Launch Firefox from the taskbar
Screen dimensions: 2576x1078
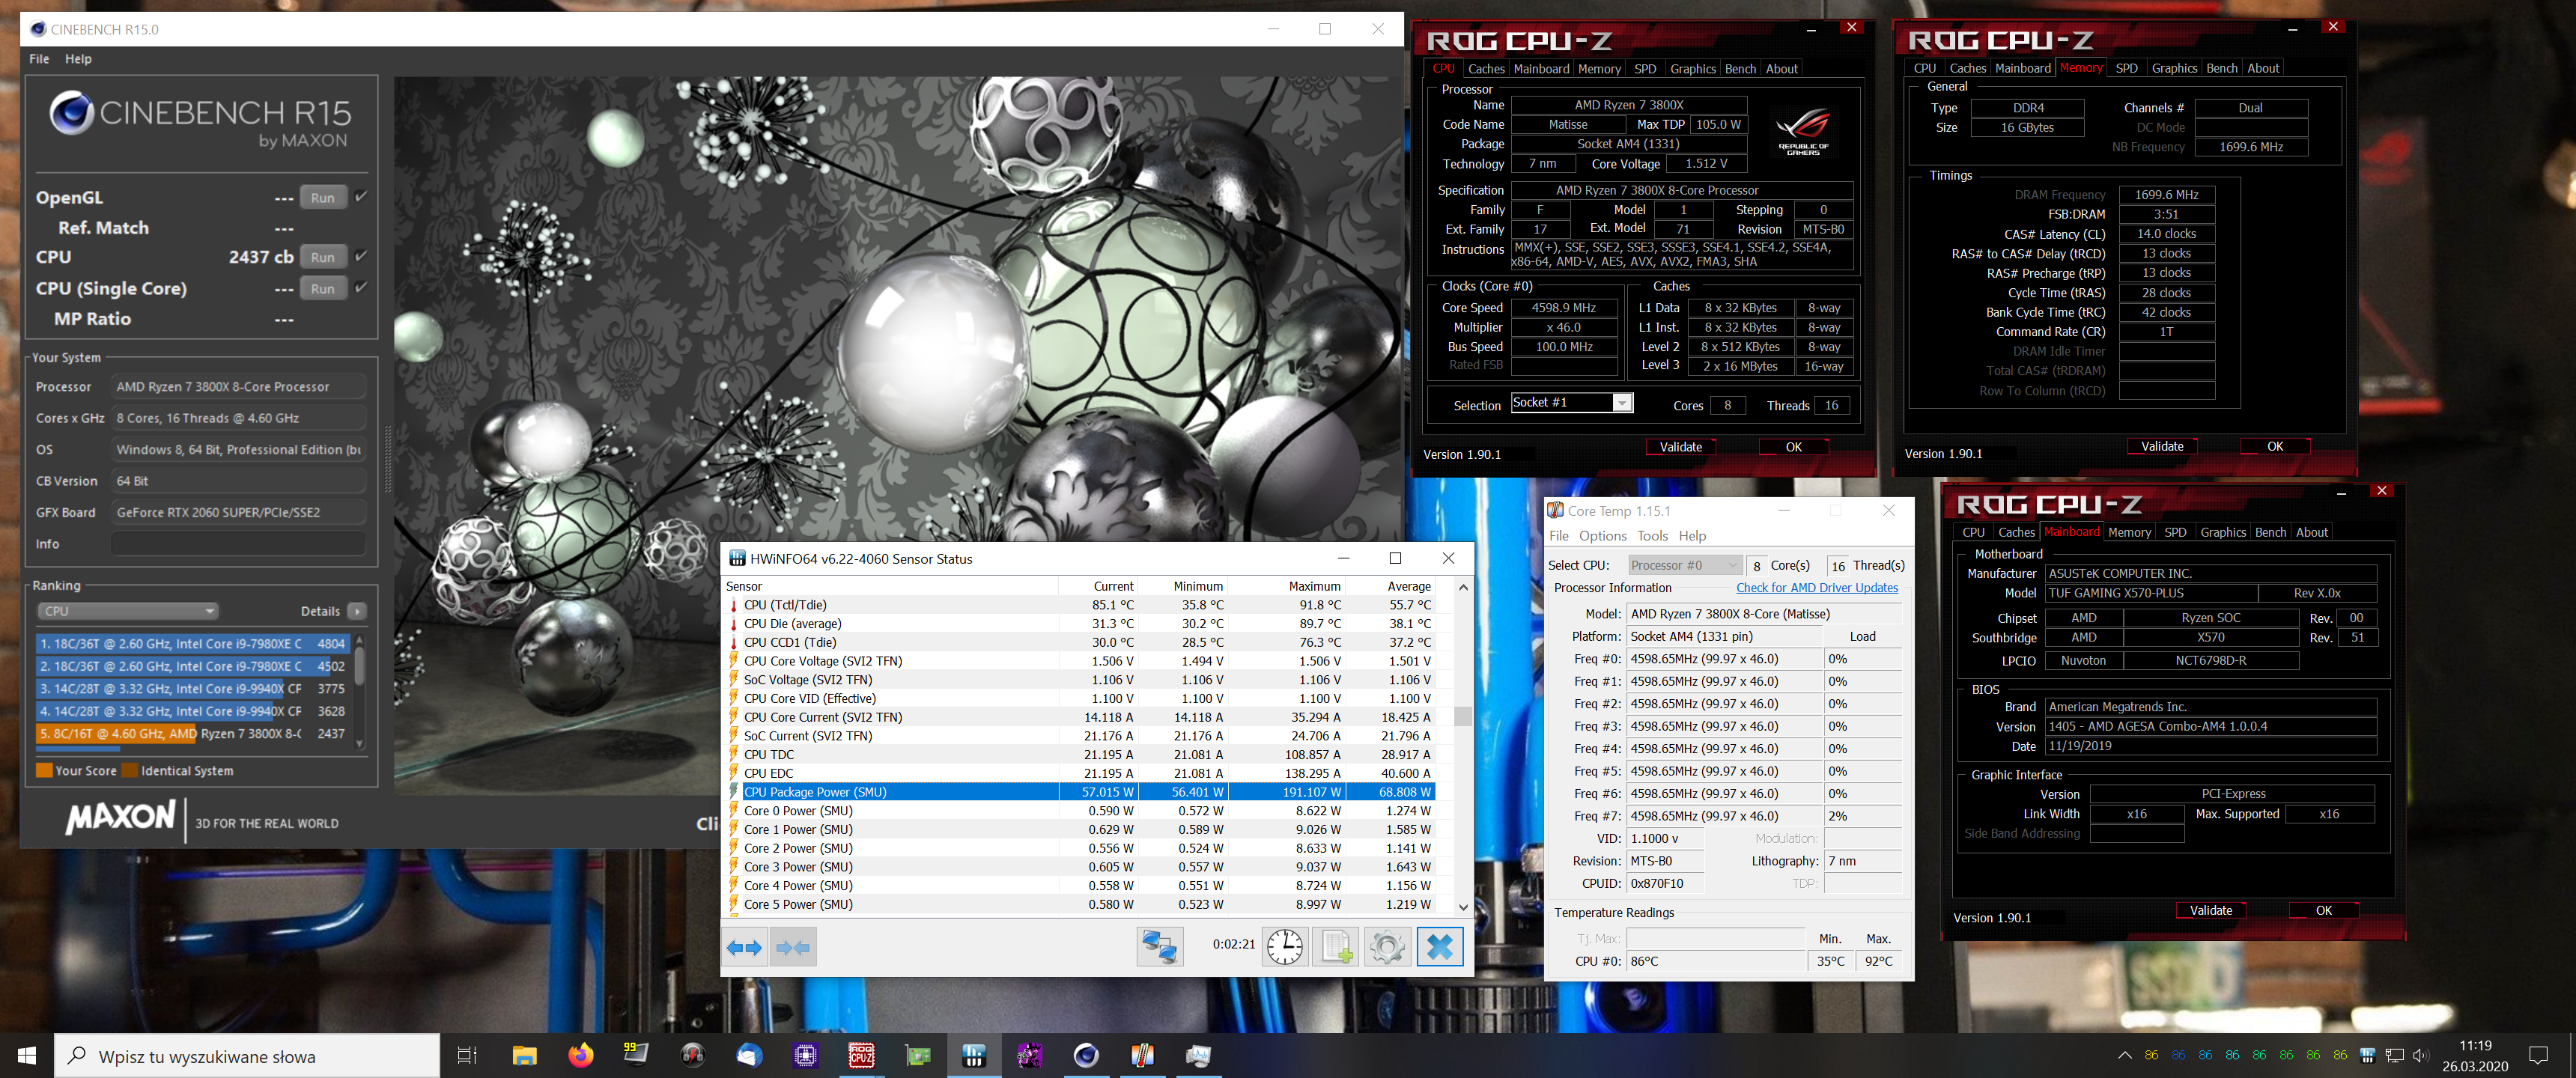pos(580,1056)
